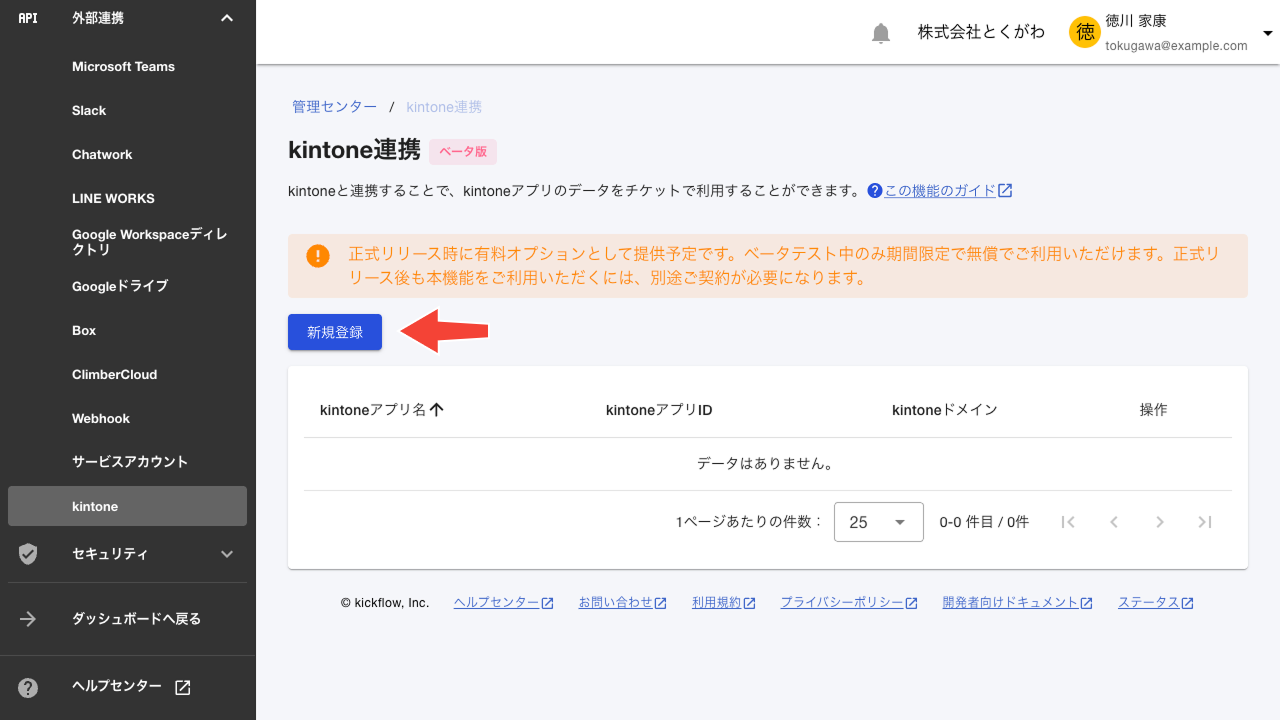Click external link icon next to sidebar ヘルプセンター
The width and height of the screenshot is (1280, 720).
(x=183, y=687)
